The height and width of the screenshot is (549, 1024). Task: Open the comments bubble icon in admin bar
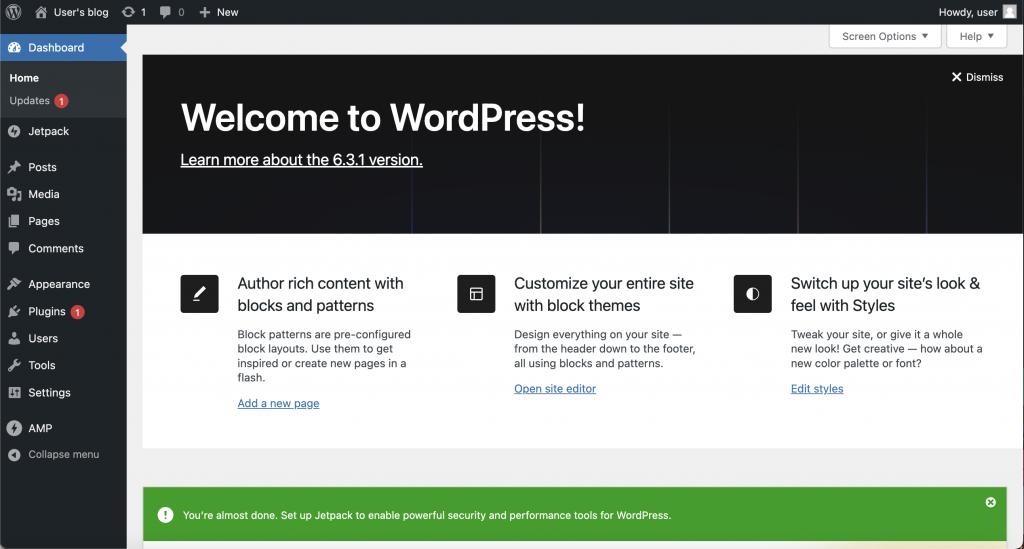(x=165, y=12)
